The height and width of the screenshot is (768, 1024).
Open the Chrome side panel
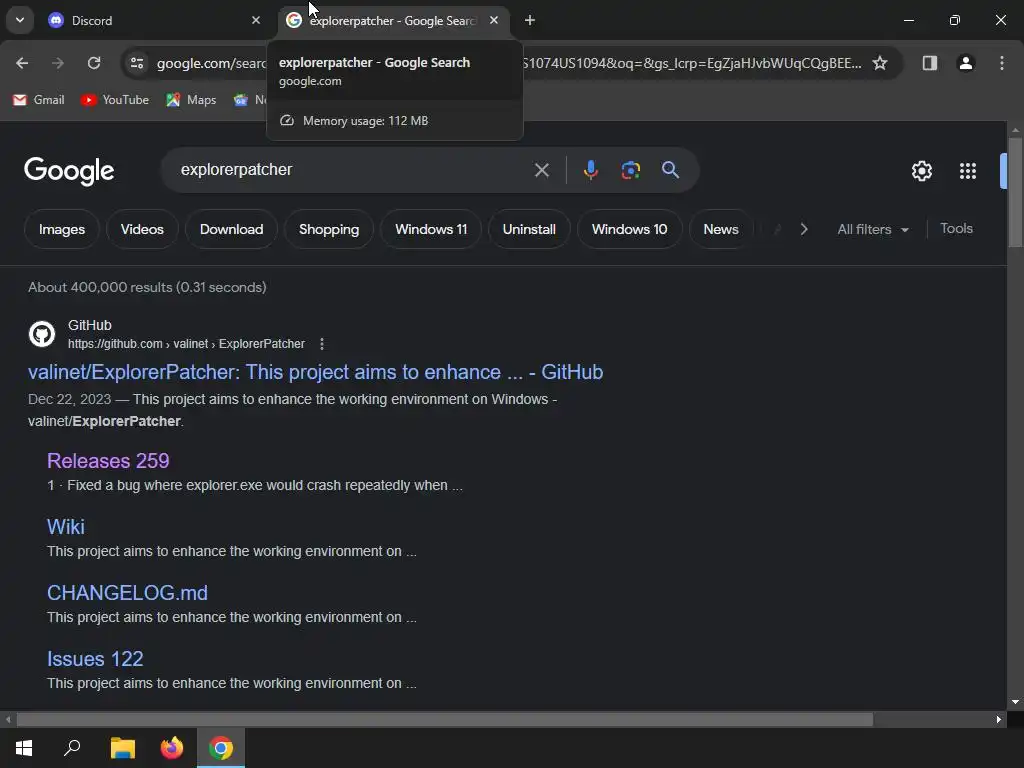pos(929,63)
